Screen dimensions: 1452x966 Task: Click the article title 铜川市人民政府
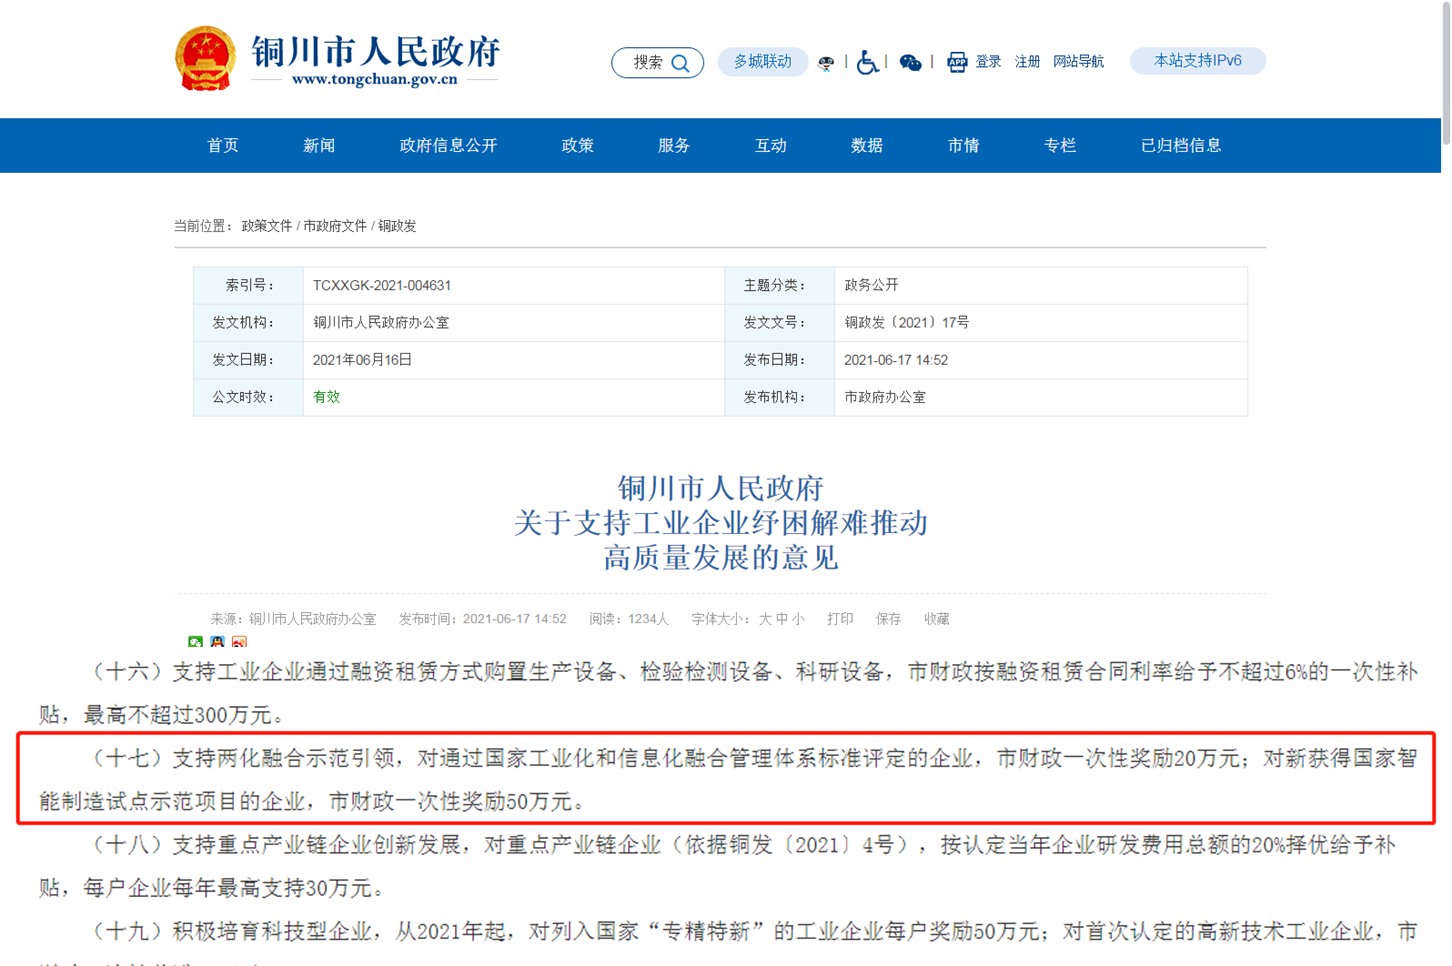(x=720, y=488)
